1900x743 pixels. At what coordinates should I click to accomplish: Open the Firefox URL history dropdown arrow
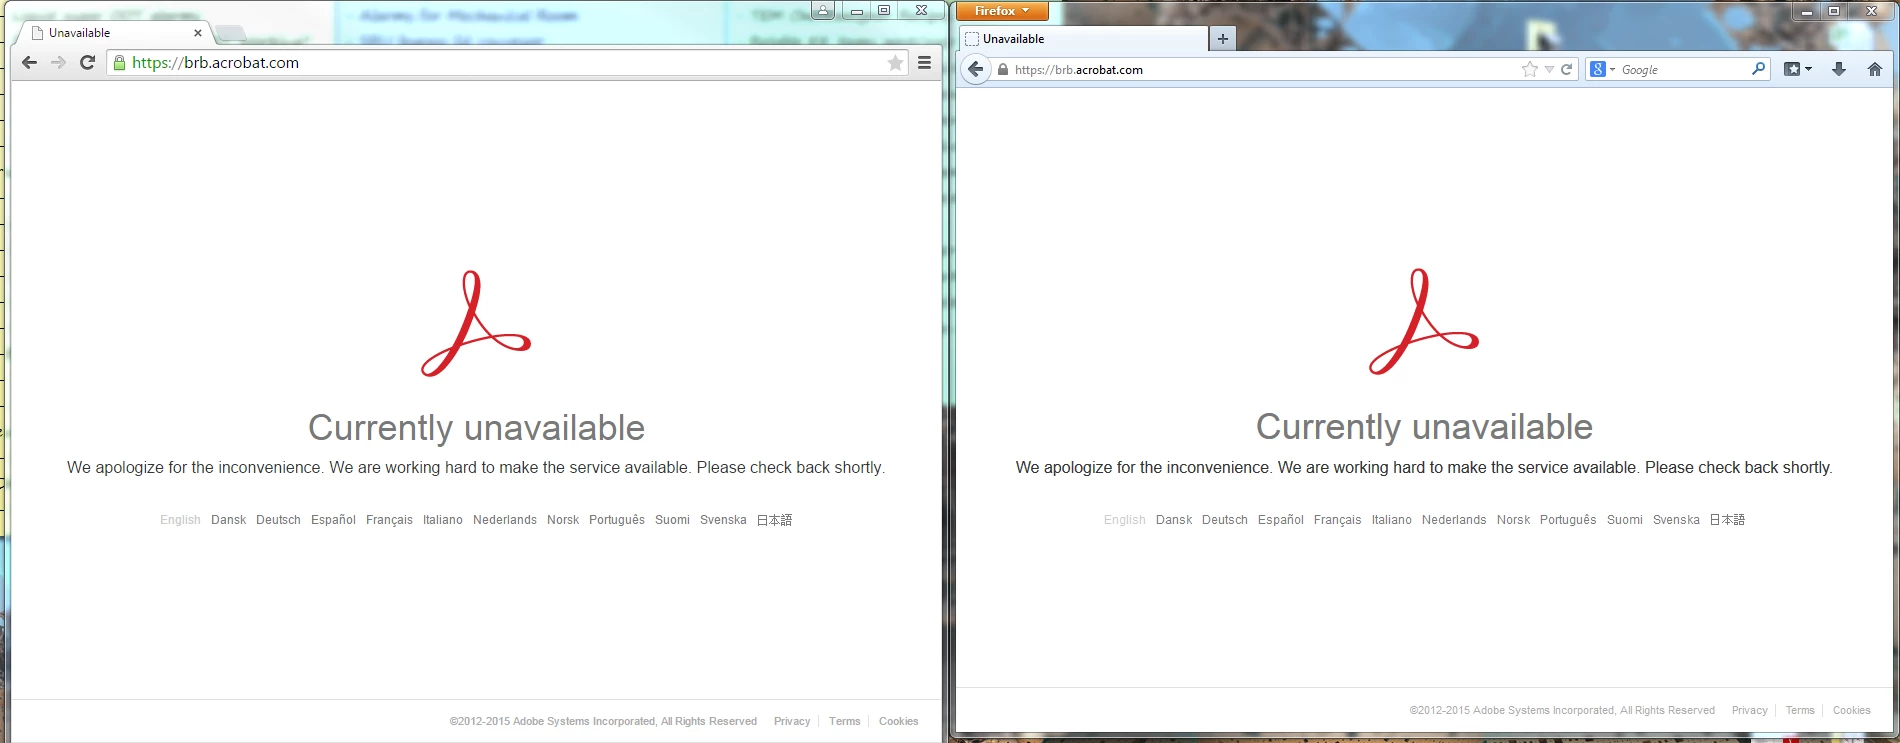[x=1549, y=70]
